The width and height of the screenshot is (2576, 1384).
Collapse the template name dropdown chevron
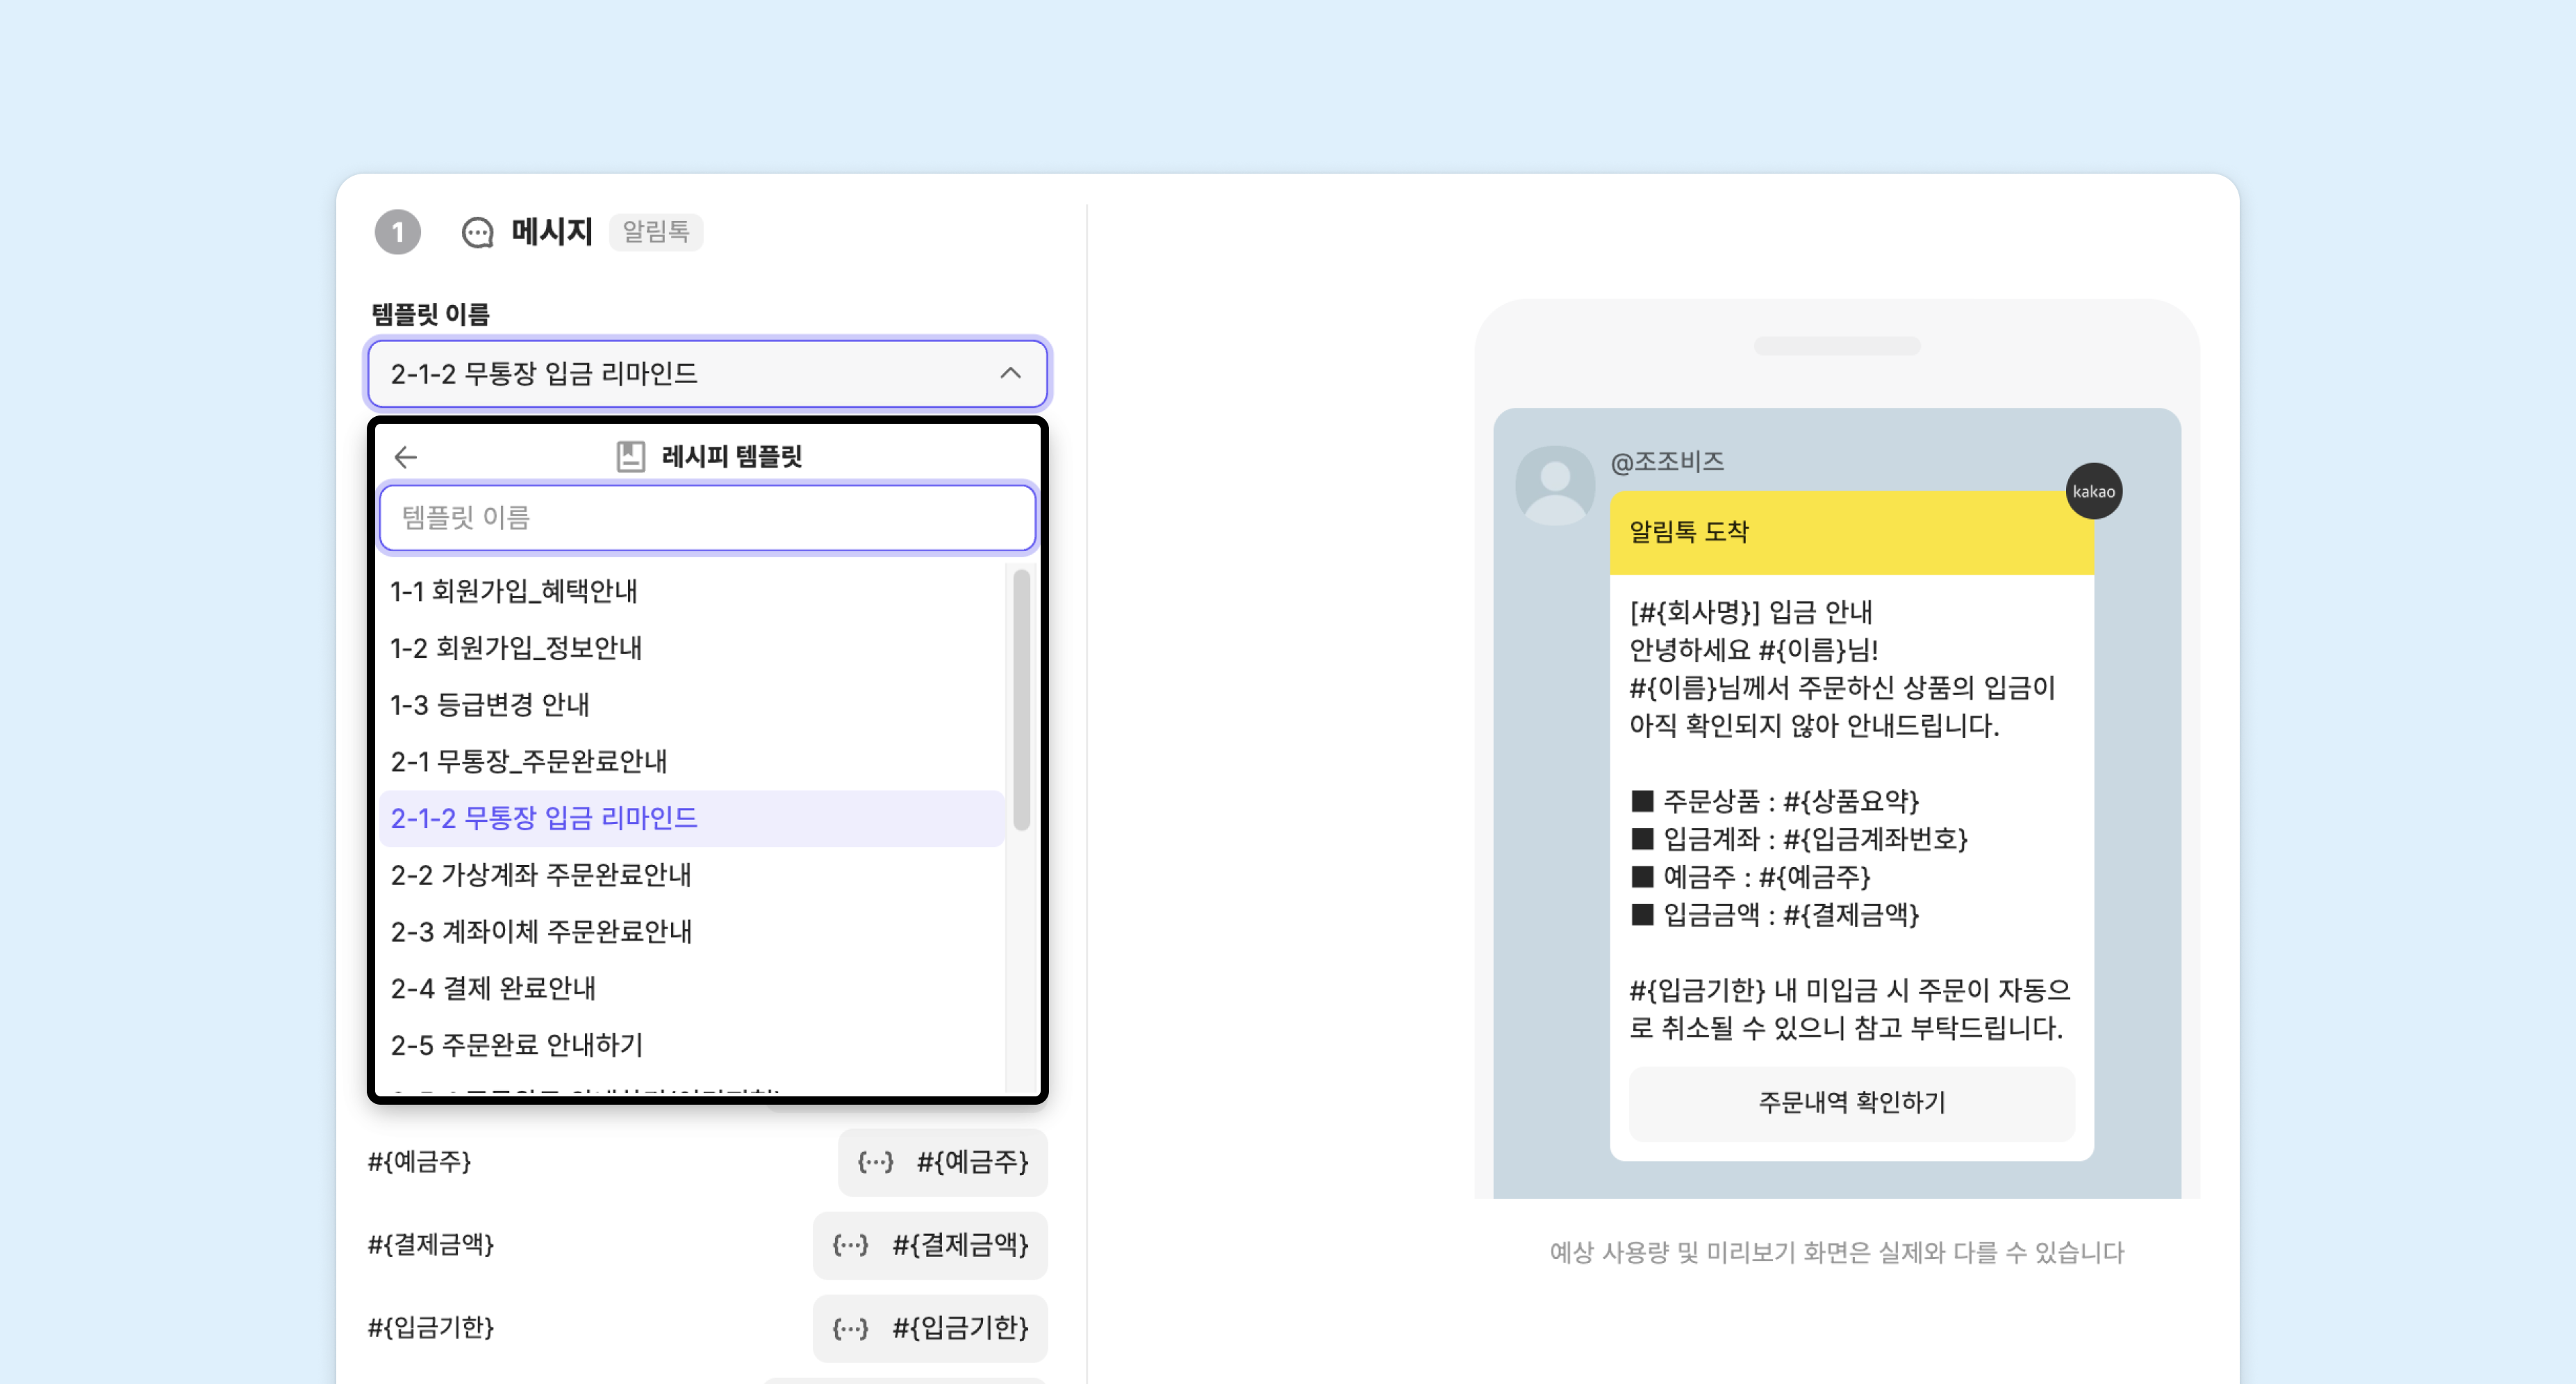tap(1010, 373)
